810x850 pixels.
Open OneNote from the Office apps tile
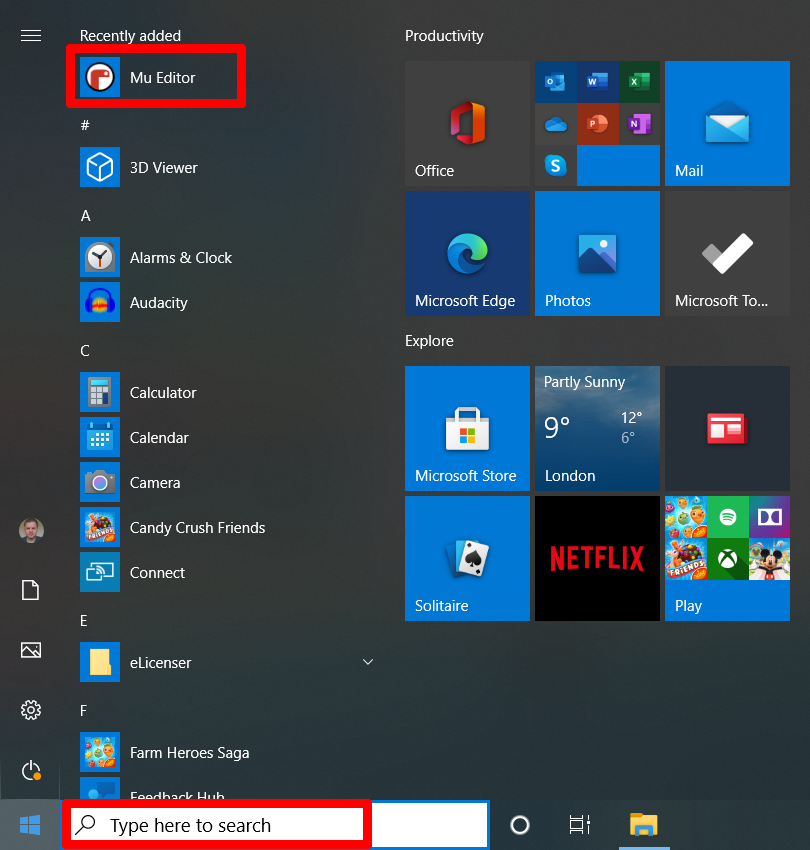[x=639, y=124]
